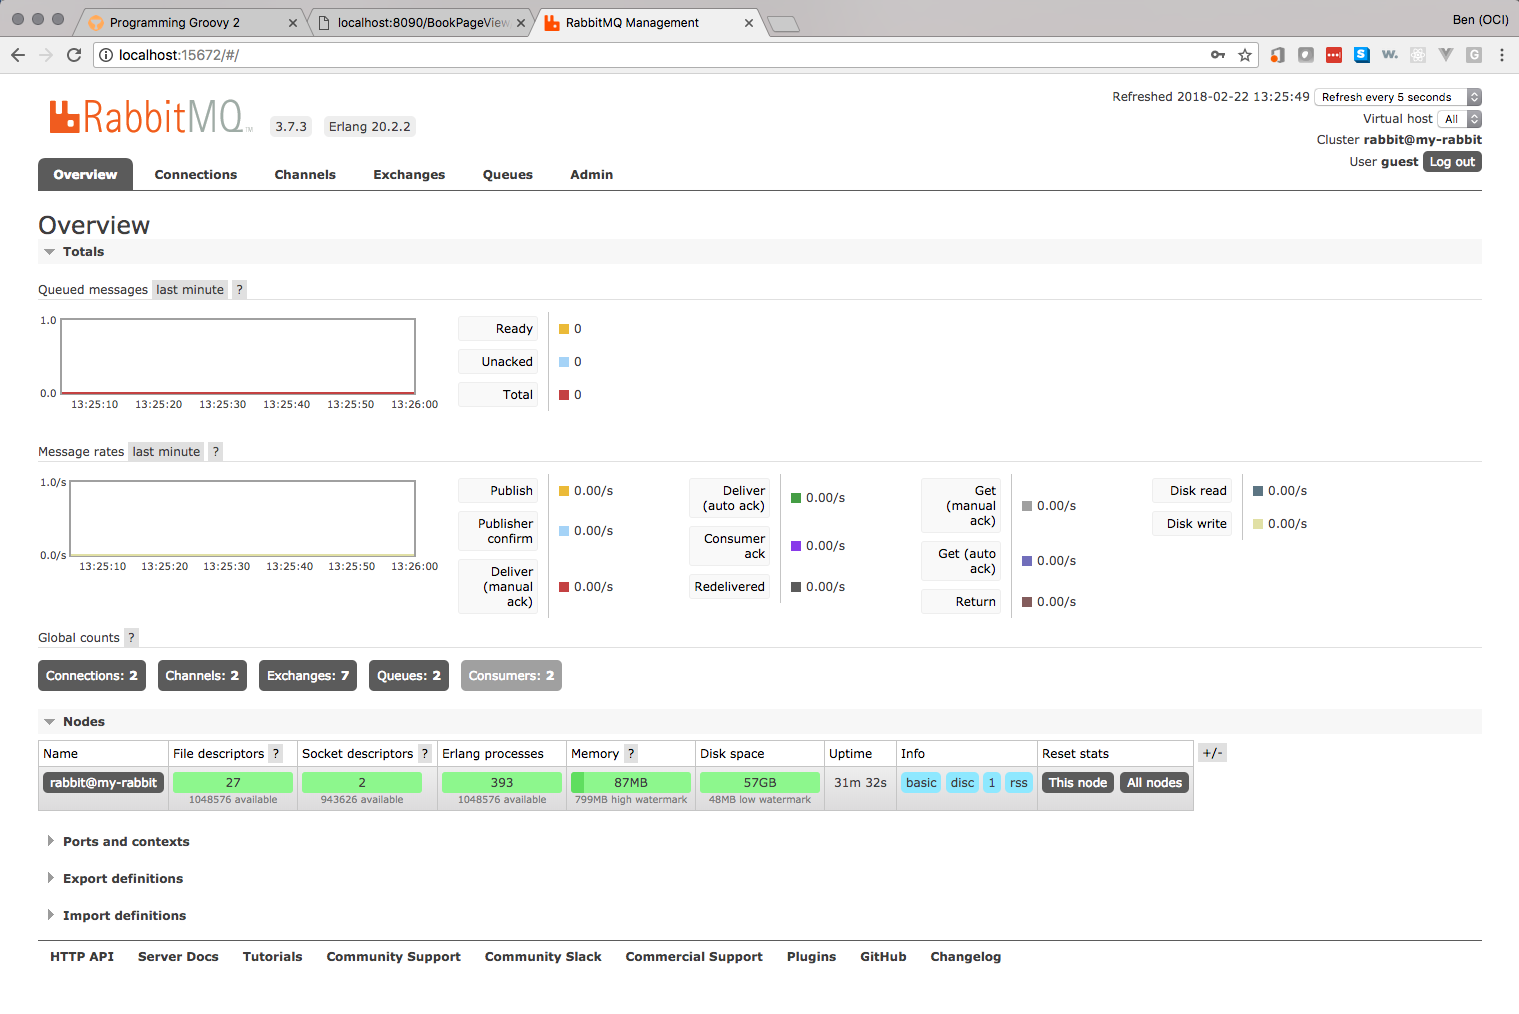This screenshot has width=1519, height=1014.
Task: Switch to the Queues tab
Action: [508, 174]
